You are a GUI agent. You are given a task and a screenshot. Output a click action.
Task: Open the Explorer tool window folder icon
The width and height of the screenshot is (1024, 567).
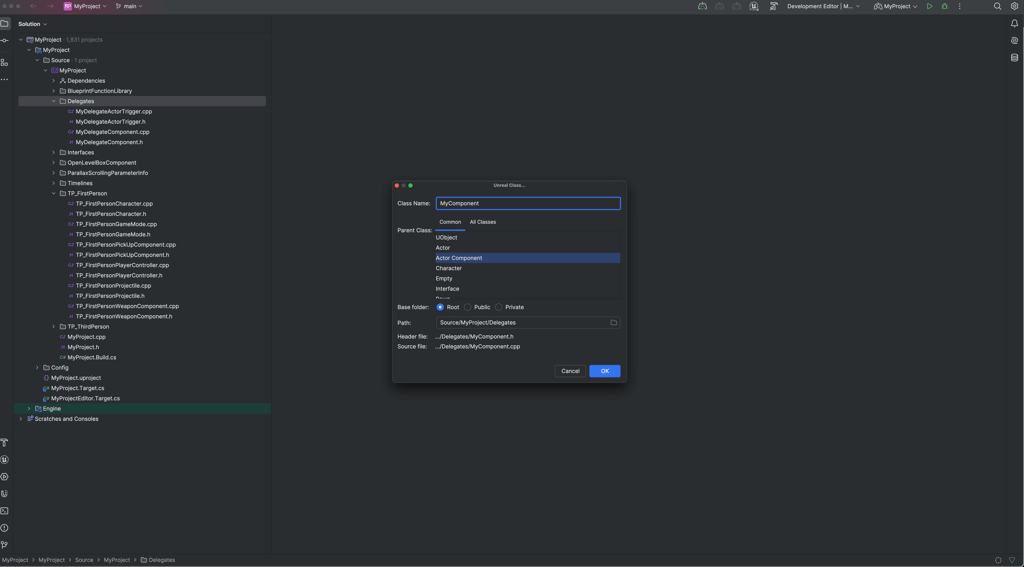point(5,24)
